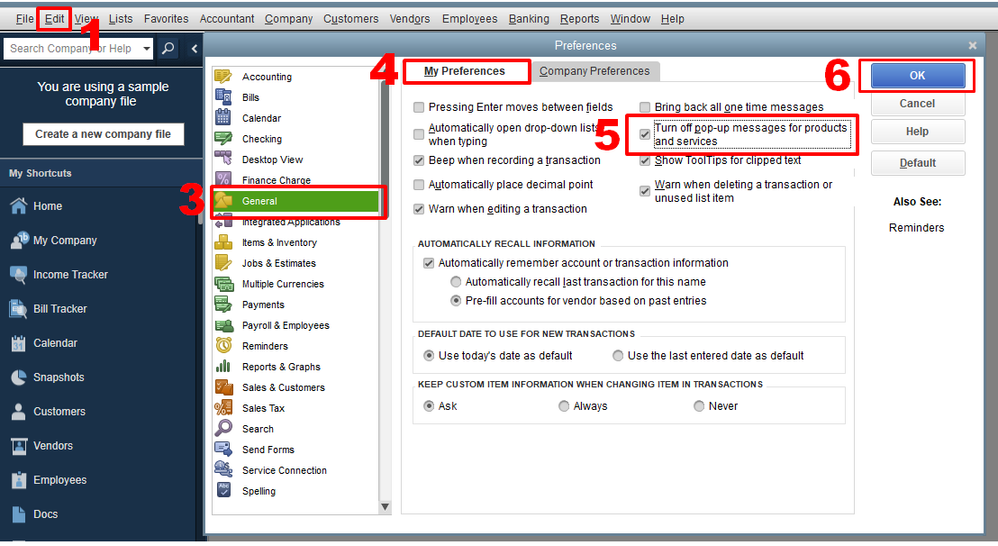Screen dimensions: 998x546
Task: Check Bring back all one time messages
Action: 645,107
